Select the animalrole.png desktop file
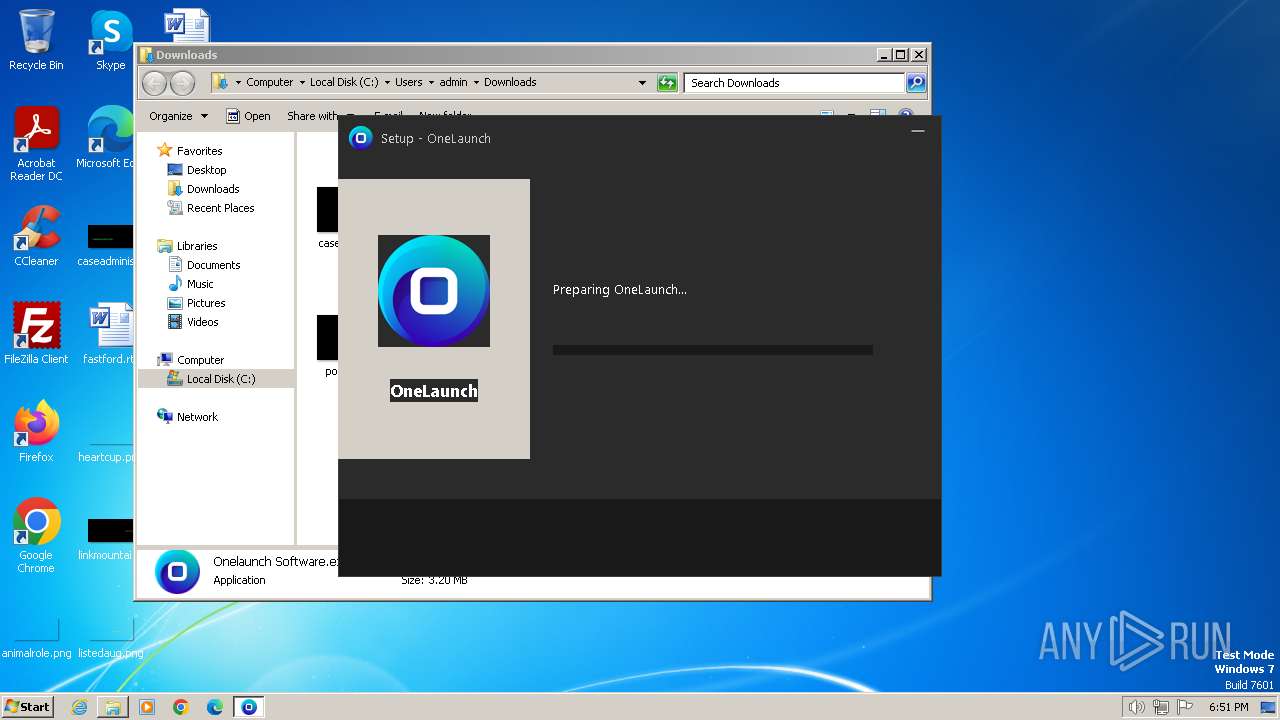The image size is (1280, 720). [36, 635]
